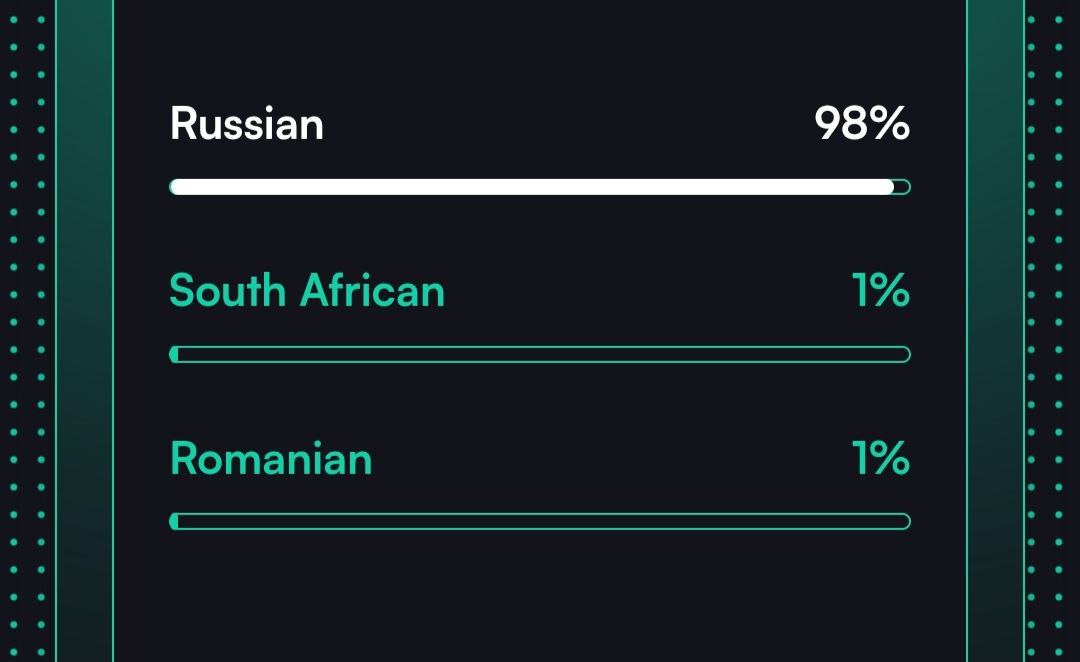Click the filled start of South African bar
The width and height of the screenshot is (1080, 662).
175,354
